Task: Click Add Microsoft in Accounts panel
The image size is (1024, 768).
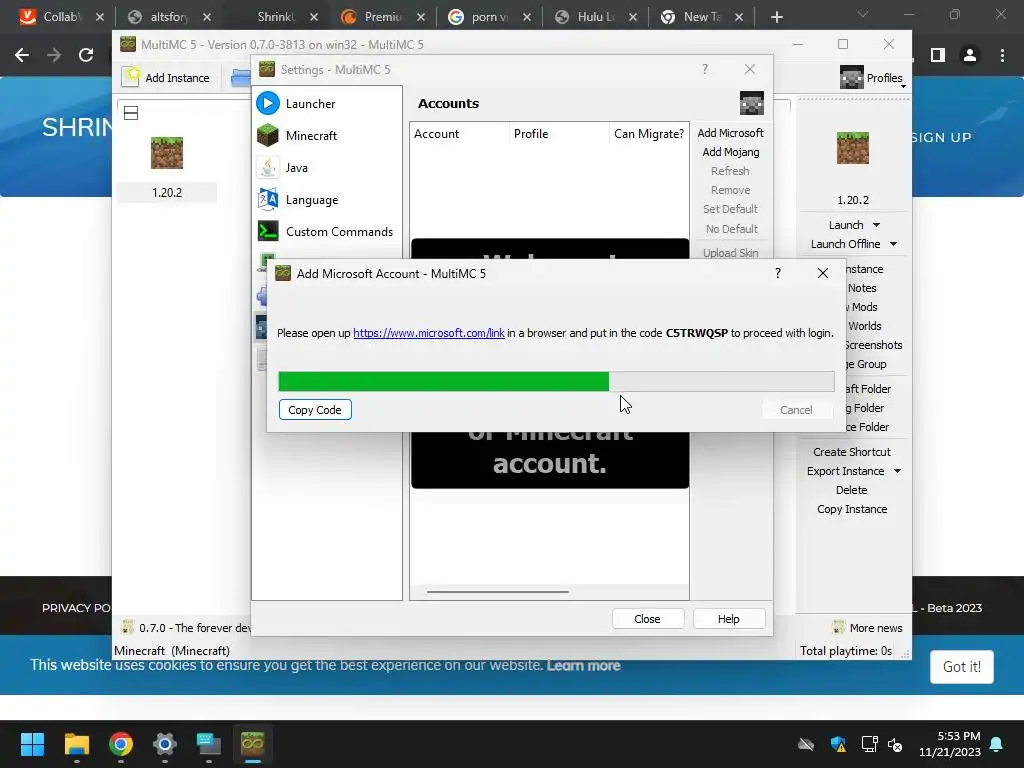Action: point(730,133)
